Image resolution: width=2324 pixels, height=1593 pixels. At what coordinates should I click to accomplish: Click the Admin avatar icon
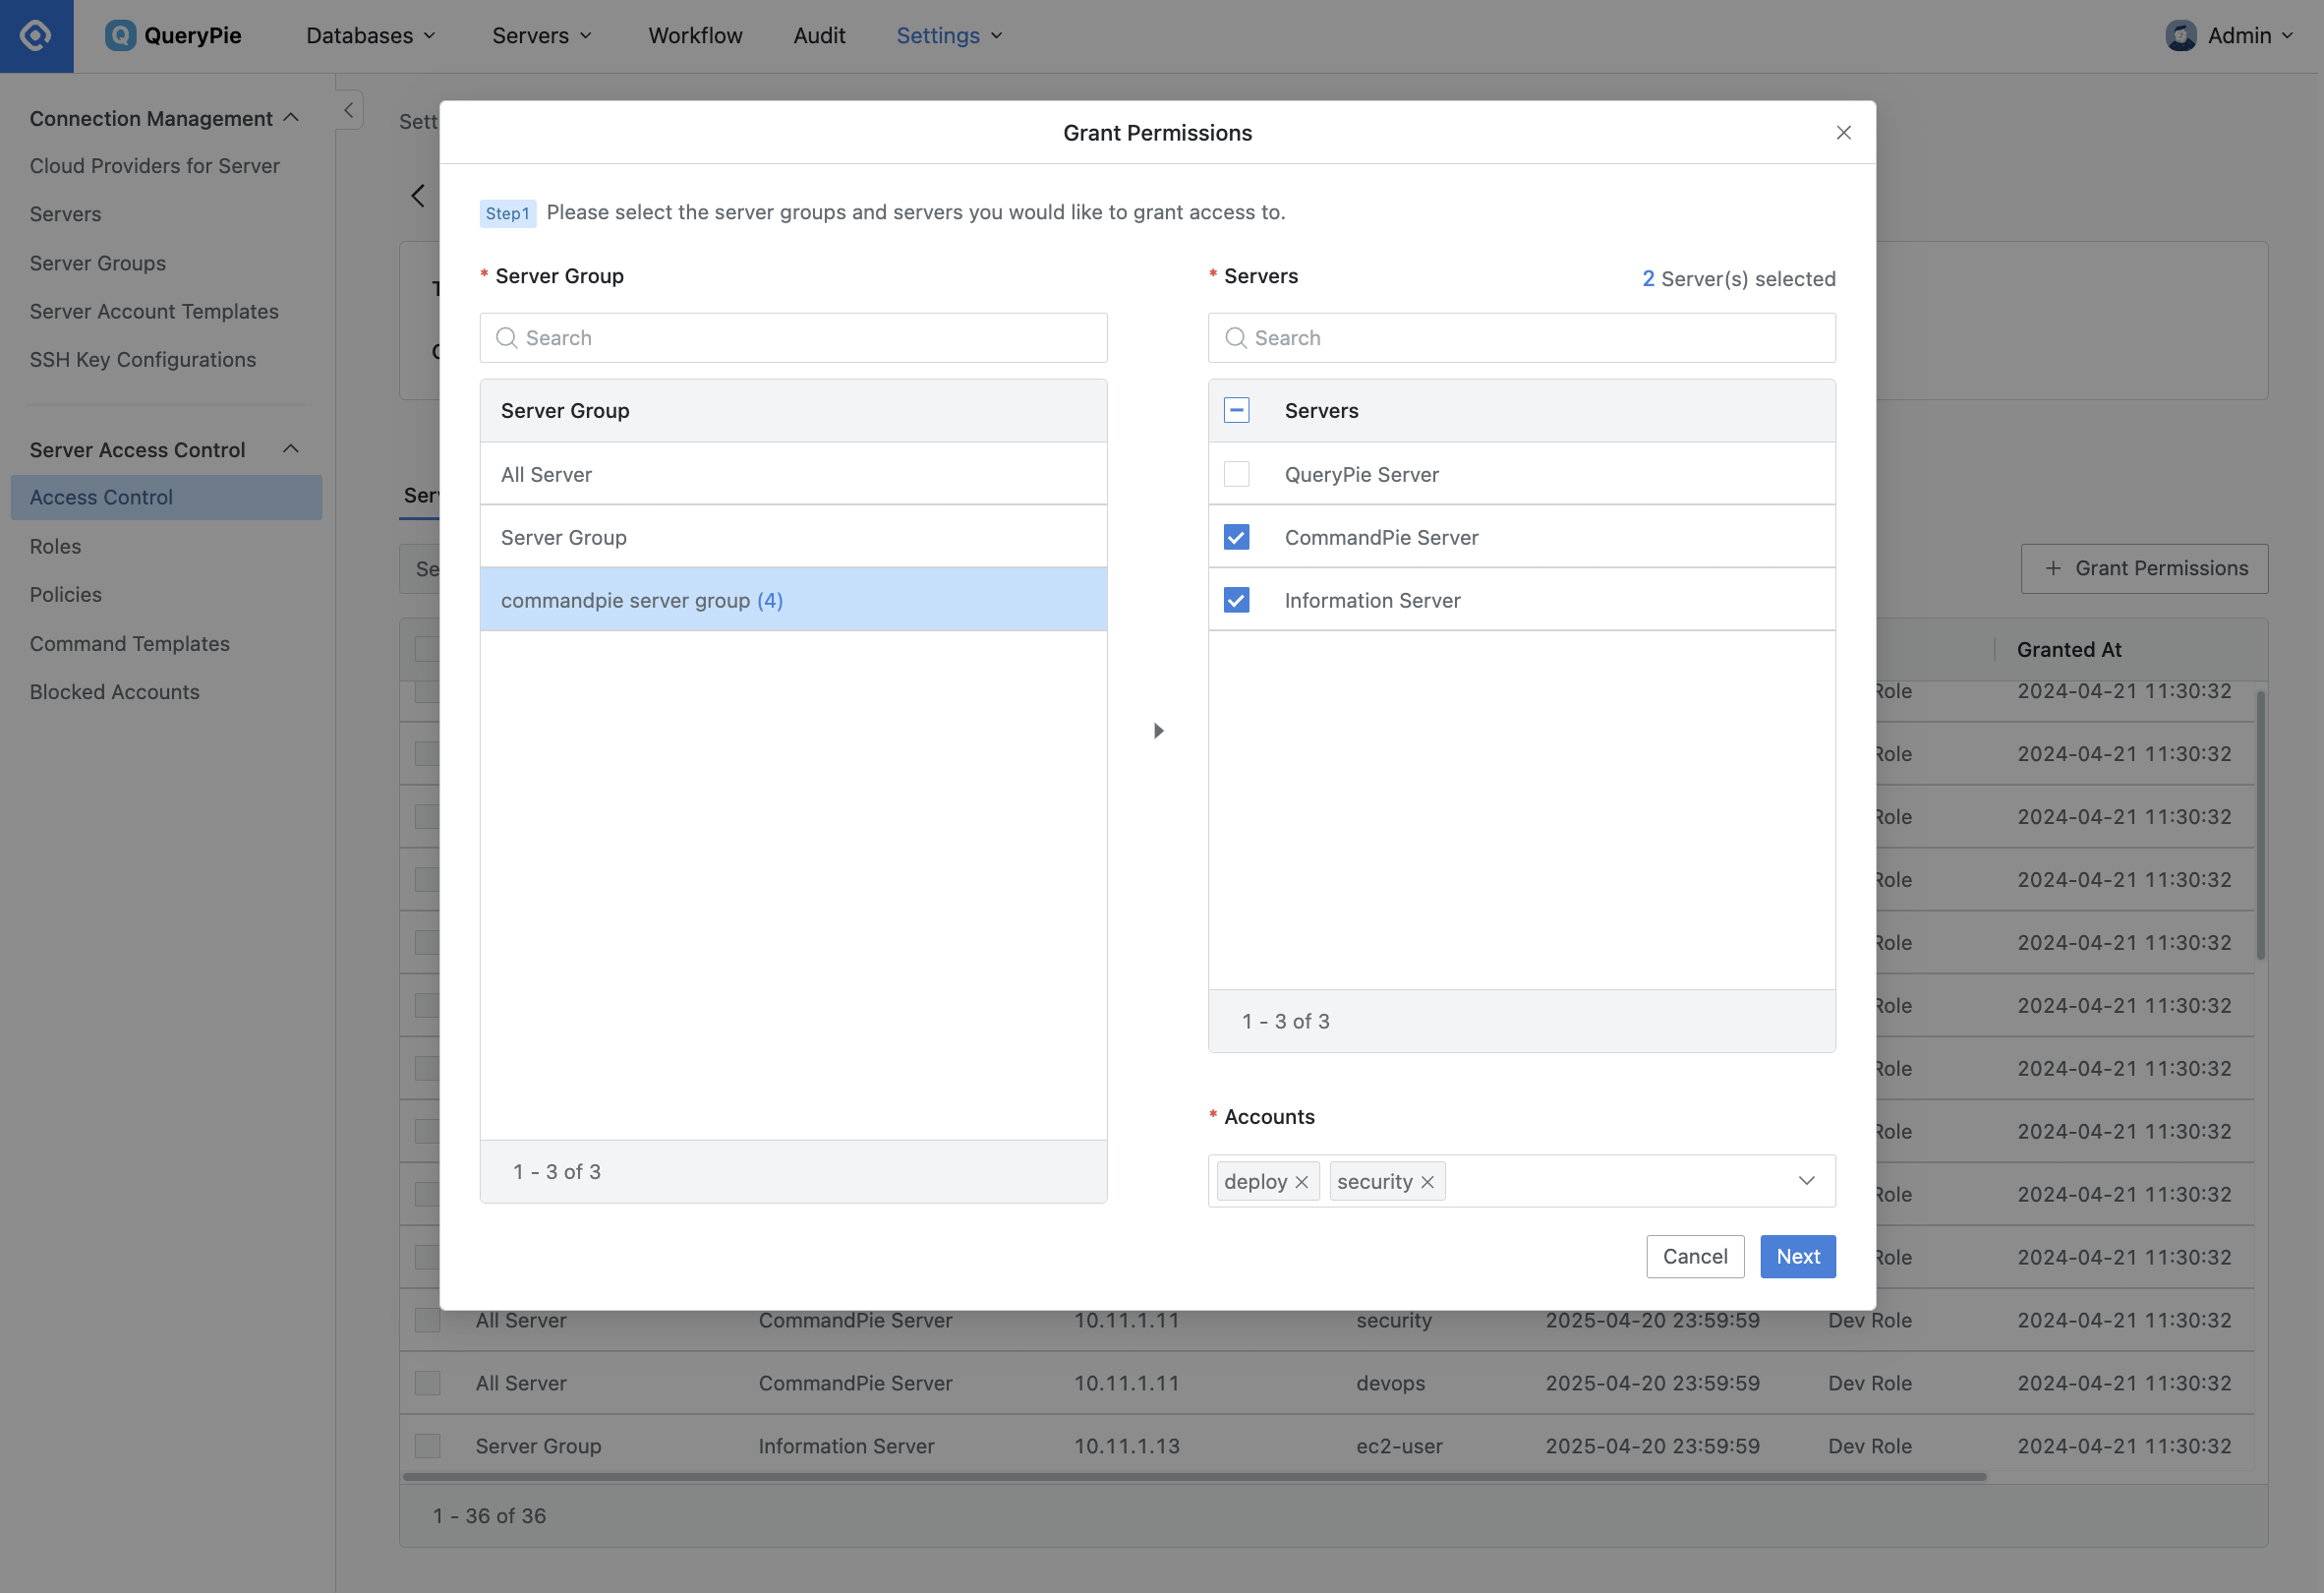point(2180,36)
